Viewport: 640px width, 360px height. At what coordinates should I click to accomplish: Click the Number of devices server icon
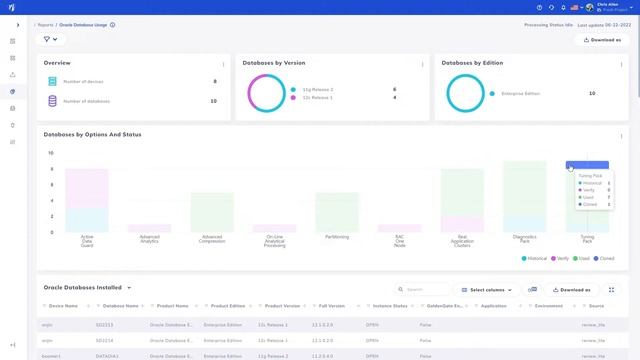click(52, 81)
